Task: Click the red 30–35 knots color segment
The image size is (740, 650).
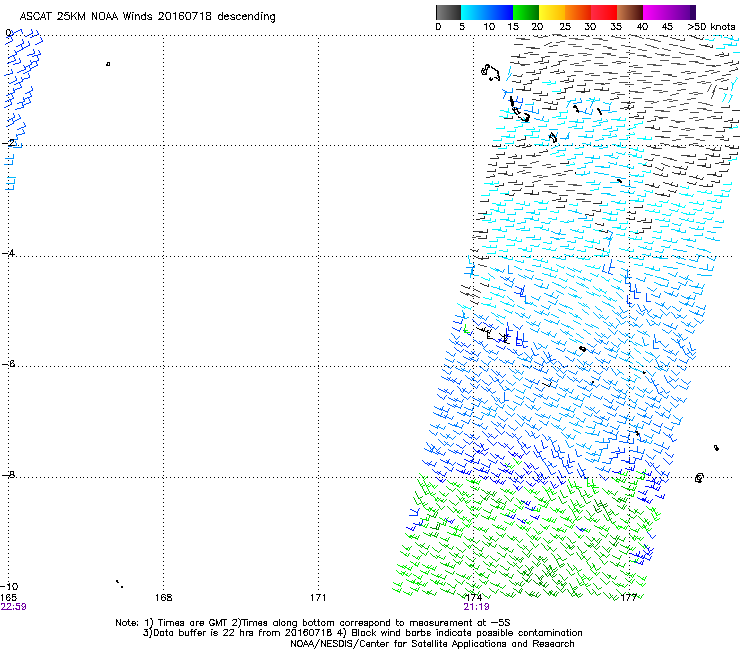Action: coord(604,12)
